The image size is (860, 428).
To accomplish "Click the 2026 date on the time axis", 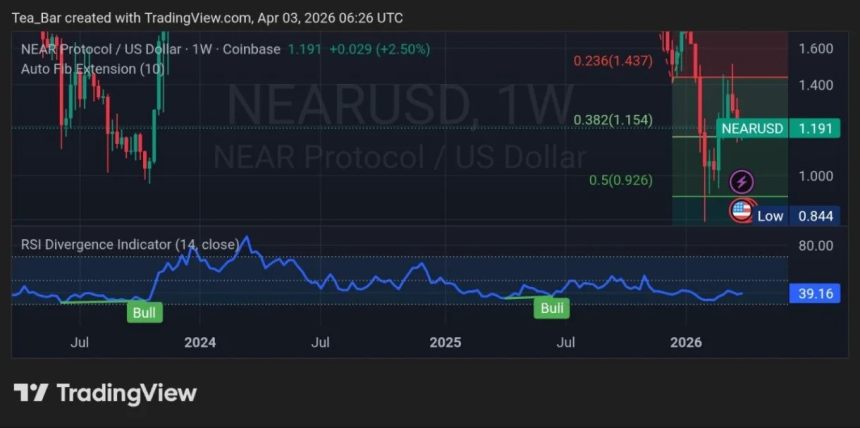I will 686,342.
